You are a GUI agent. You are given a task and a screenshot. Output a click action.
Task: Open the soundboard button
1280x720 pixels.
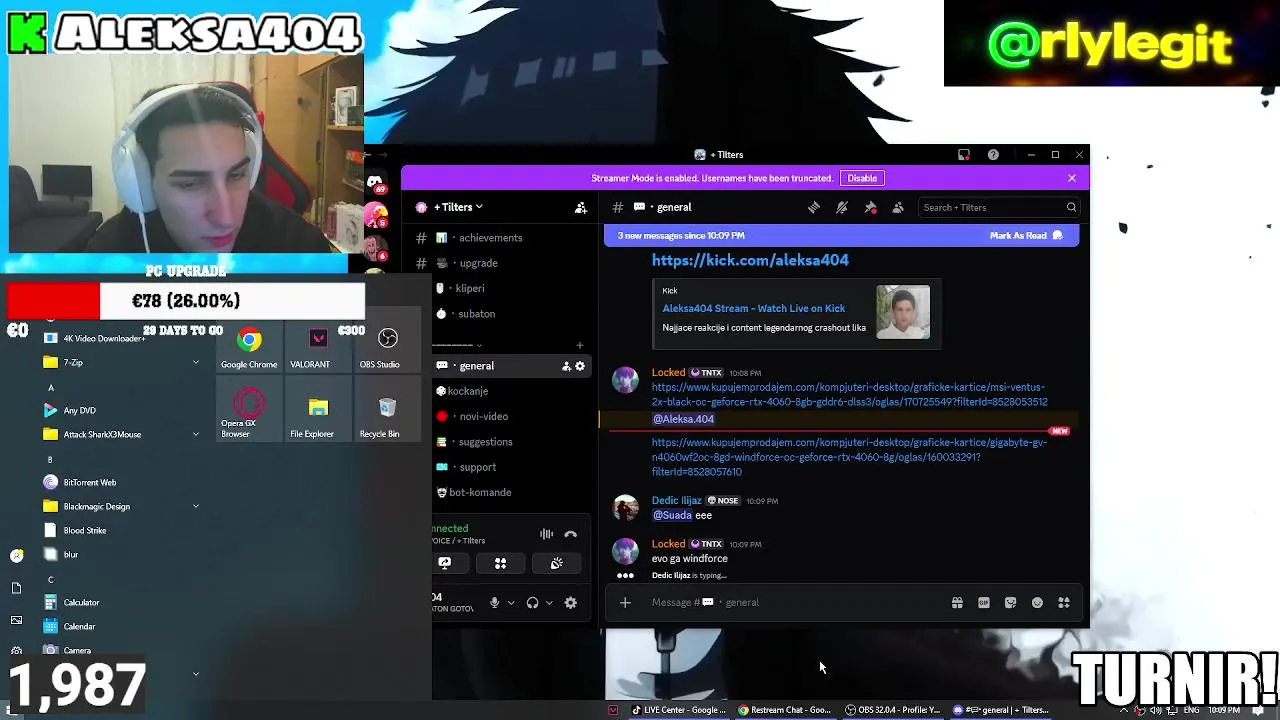556,564
